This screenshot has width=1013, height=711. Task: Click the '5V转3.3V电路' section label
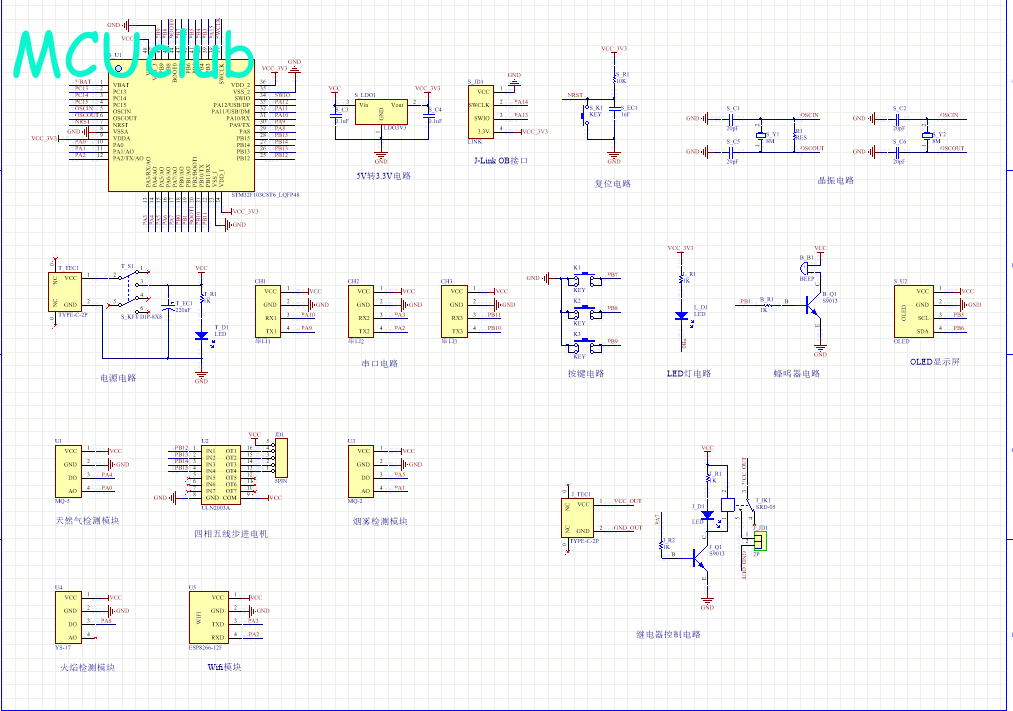point(384,176)
